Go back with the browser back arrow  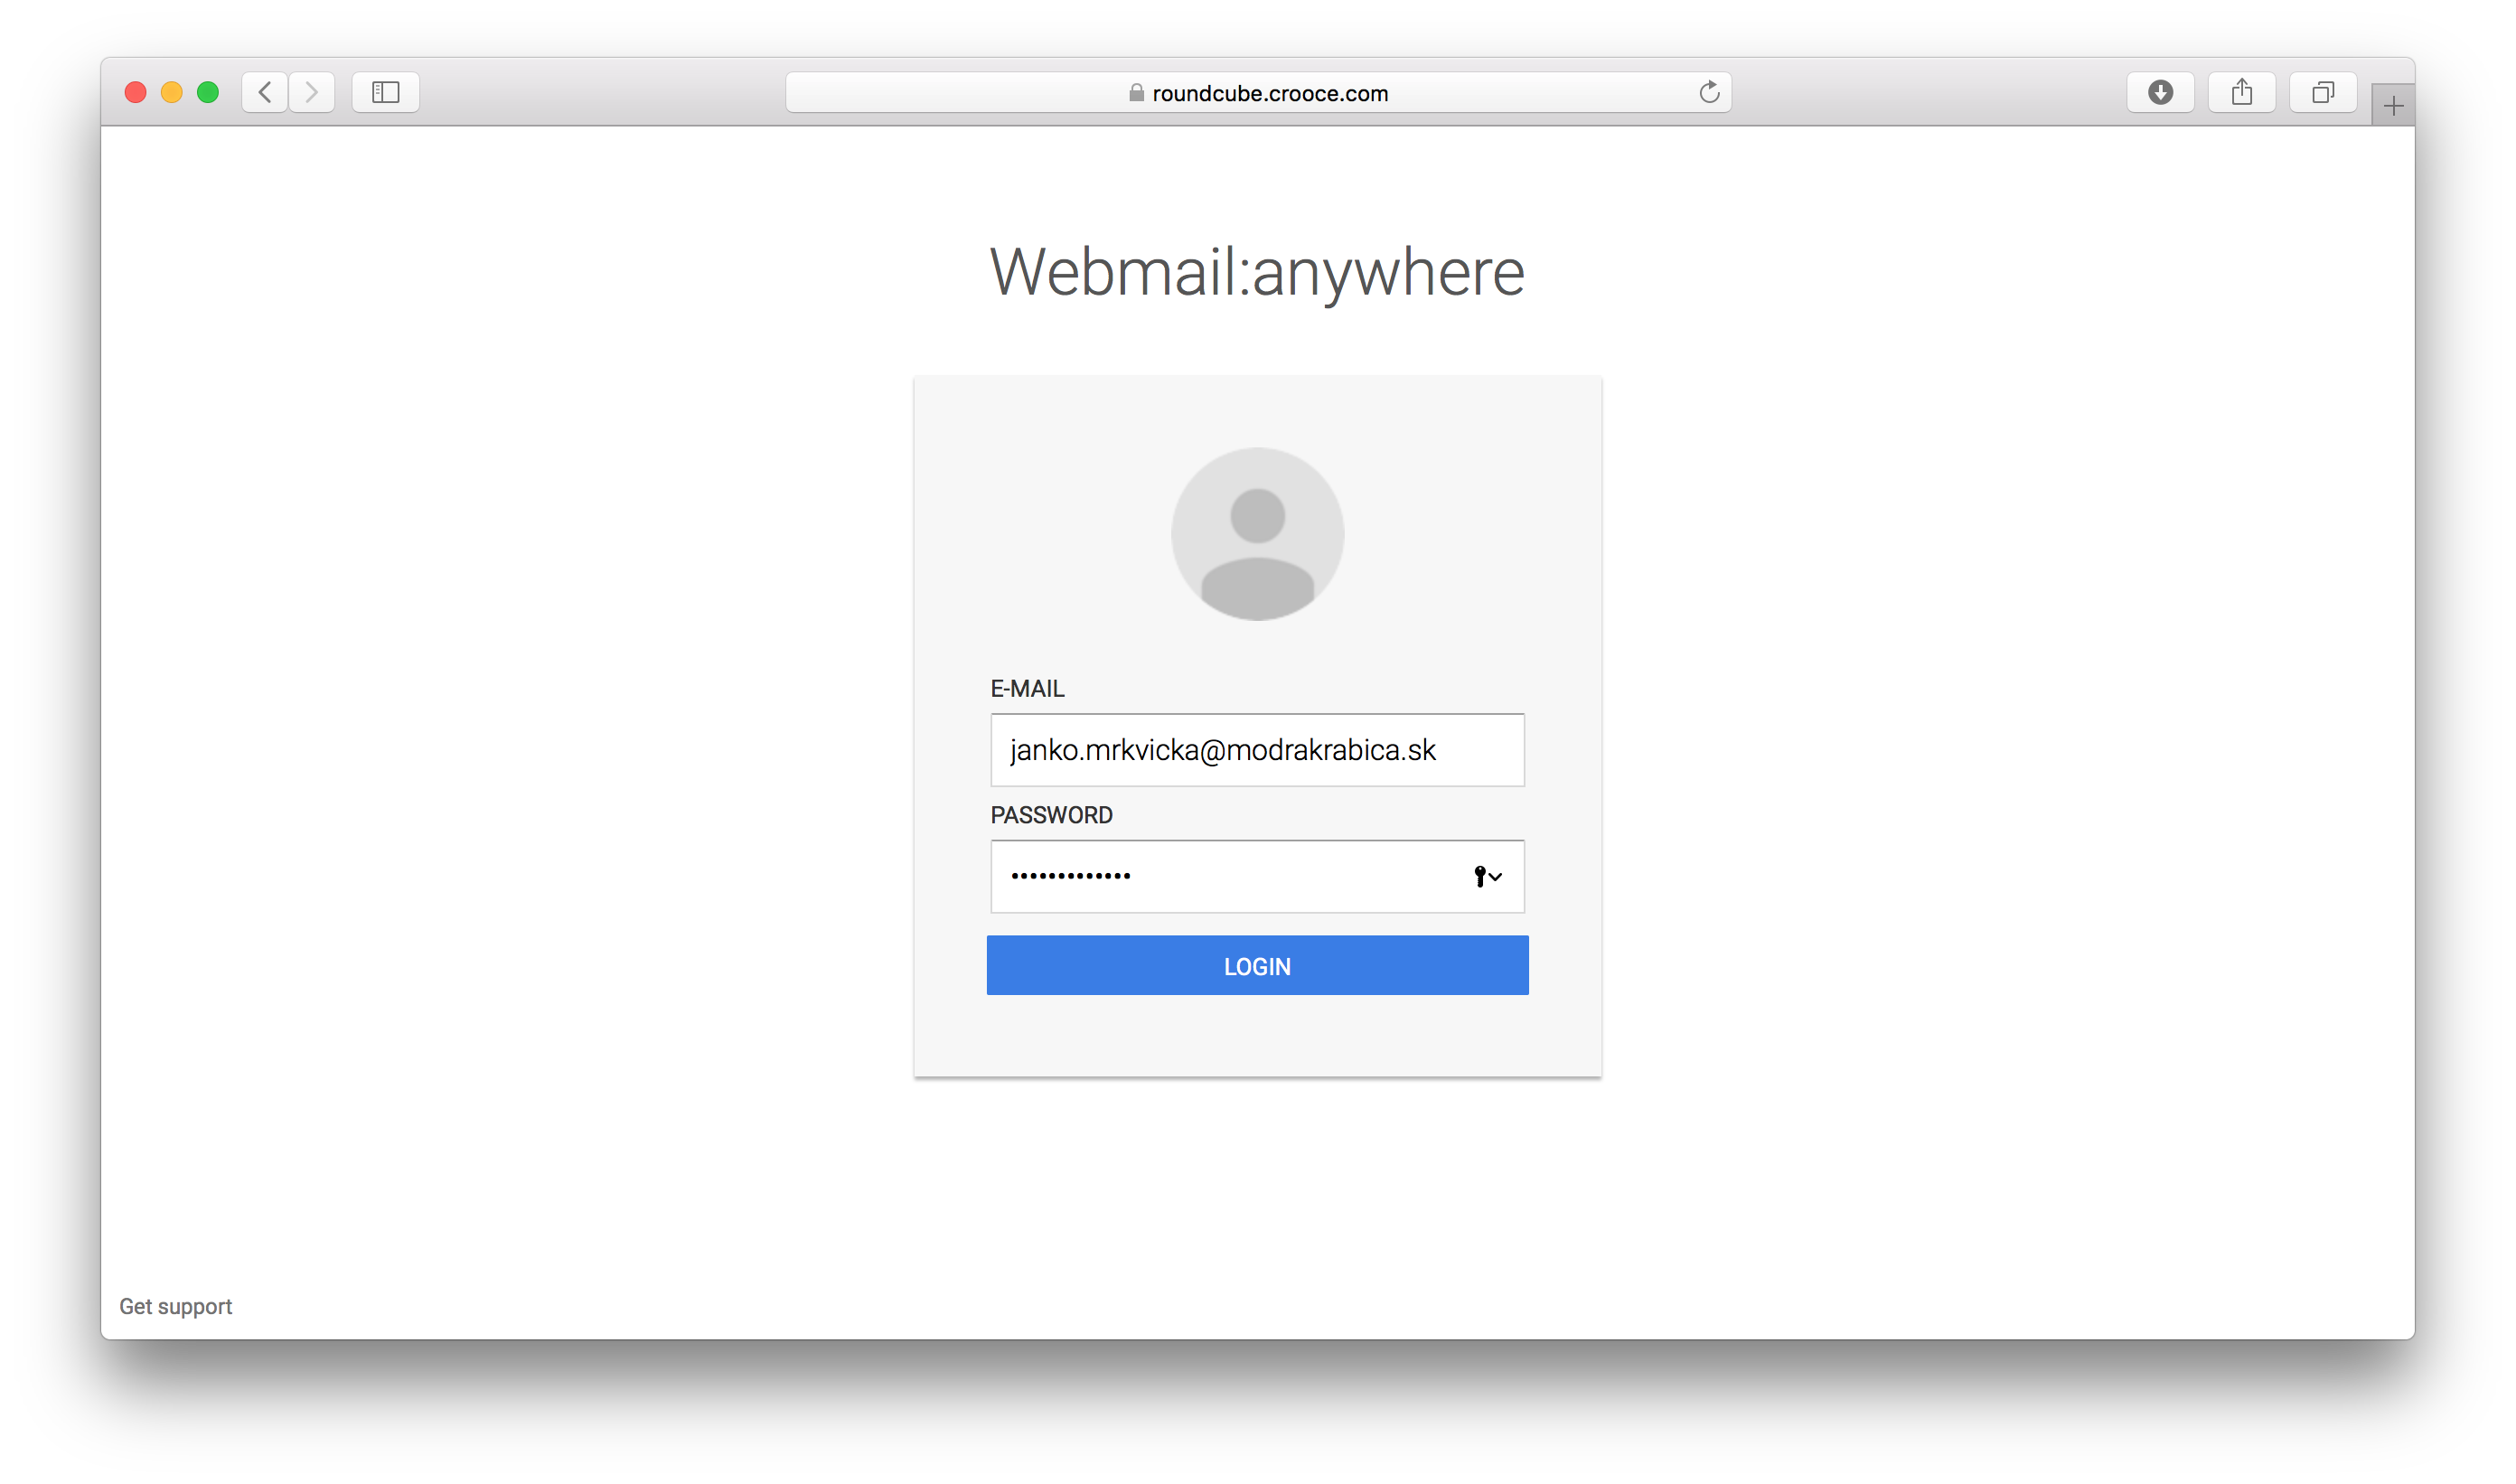tap(265, 92)
